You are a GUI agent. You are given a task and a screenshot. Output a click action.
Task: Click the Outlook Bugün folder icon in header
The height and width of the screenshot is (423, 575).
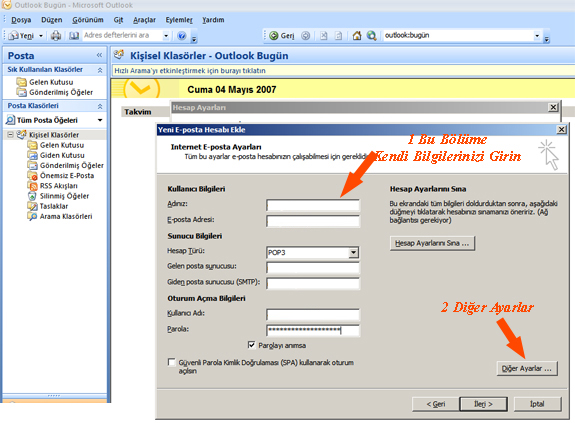click(119, 55)
